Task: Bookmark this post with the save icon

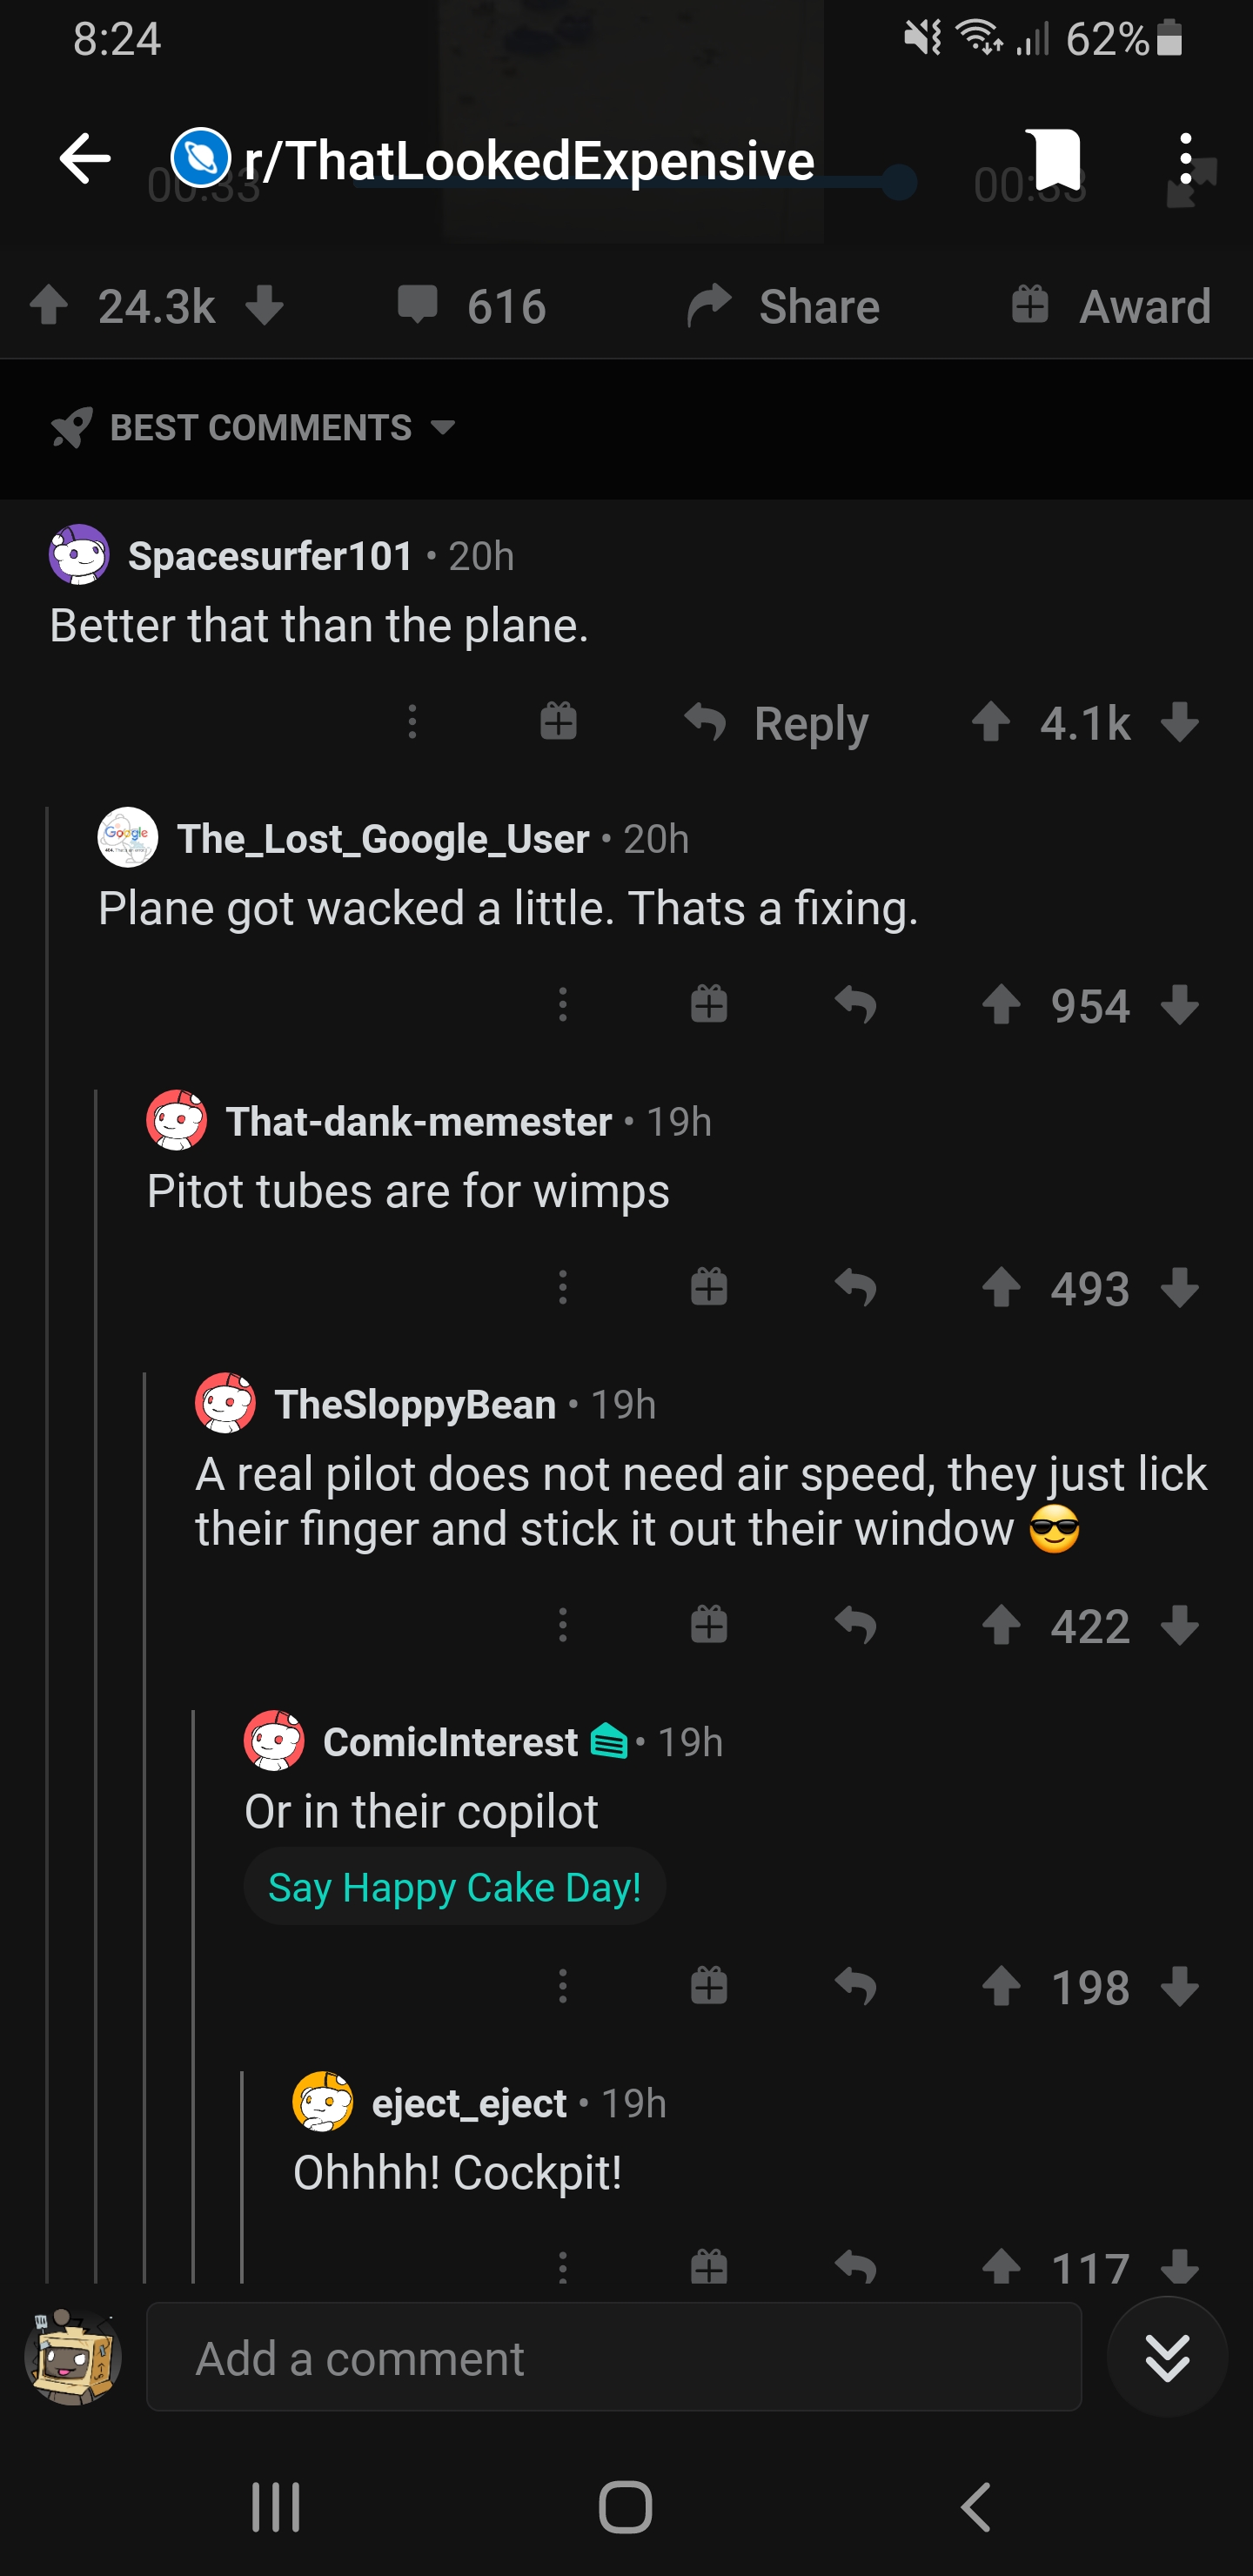Action: click(1056, 158)
